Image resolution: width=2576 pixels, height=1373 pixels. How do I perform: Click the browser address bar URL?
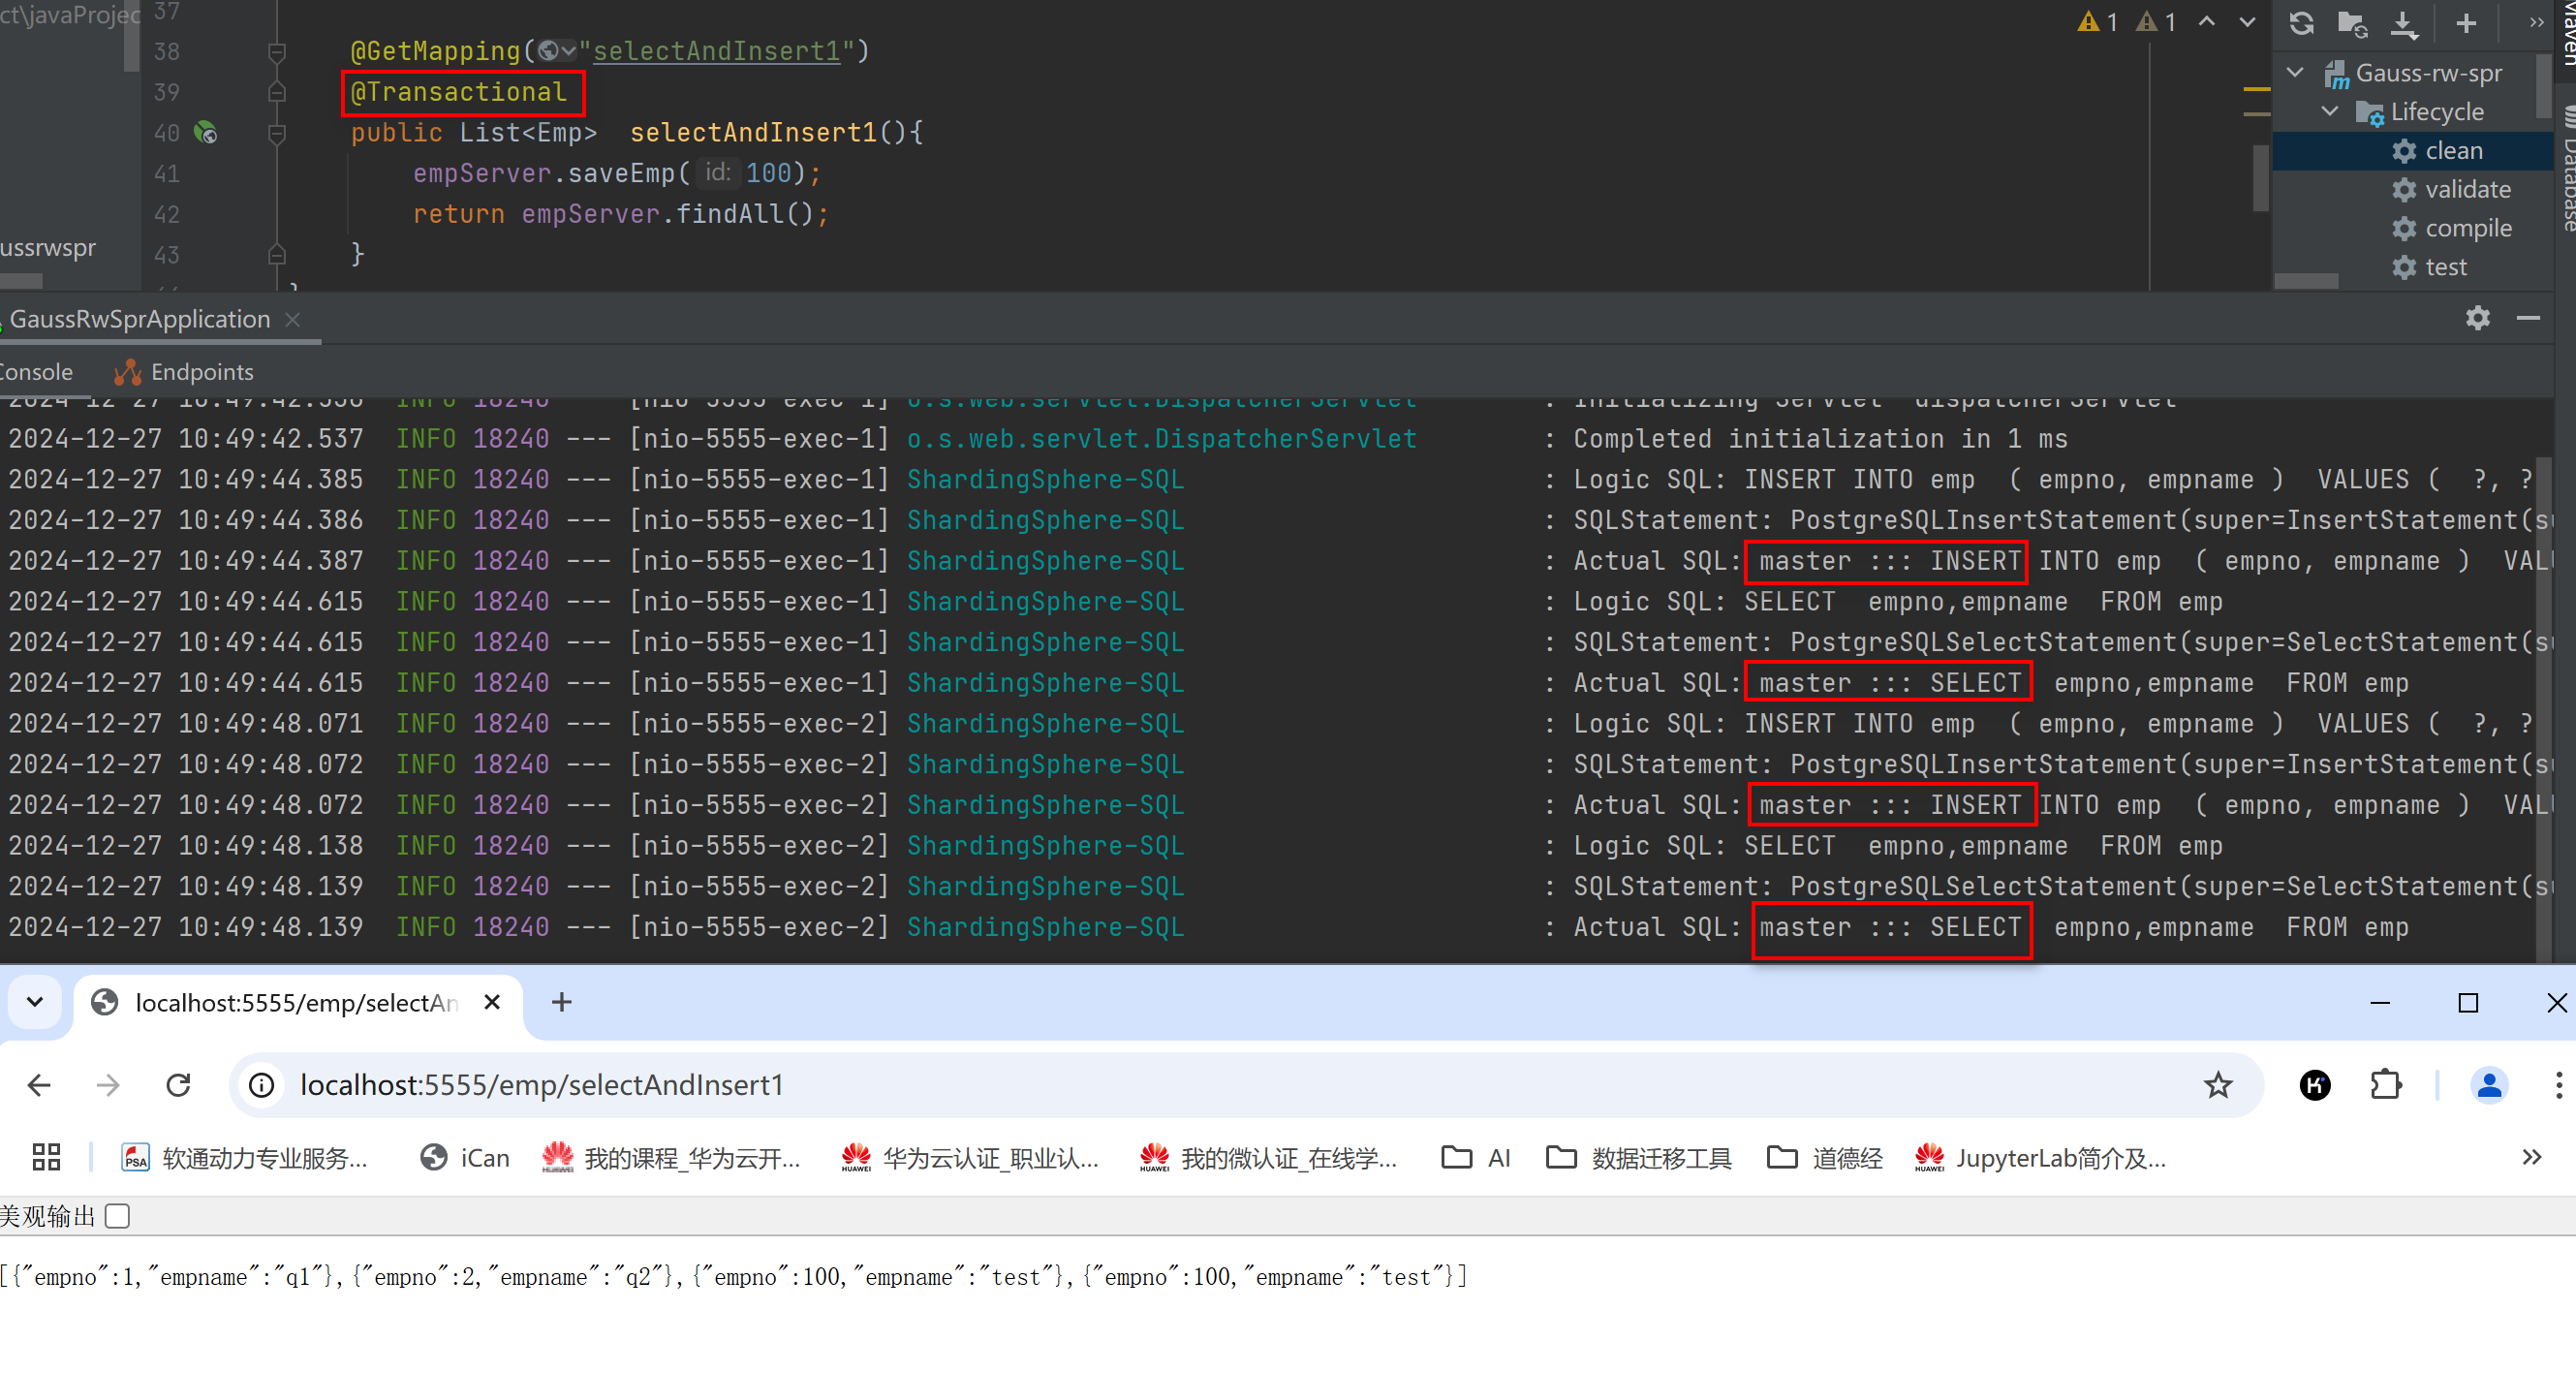[541, 1085]
